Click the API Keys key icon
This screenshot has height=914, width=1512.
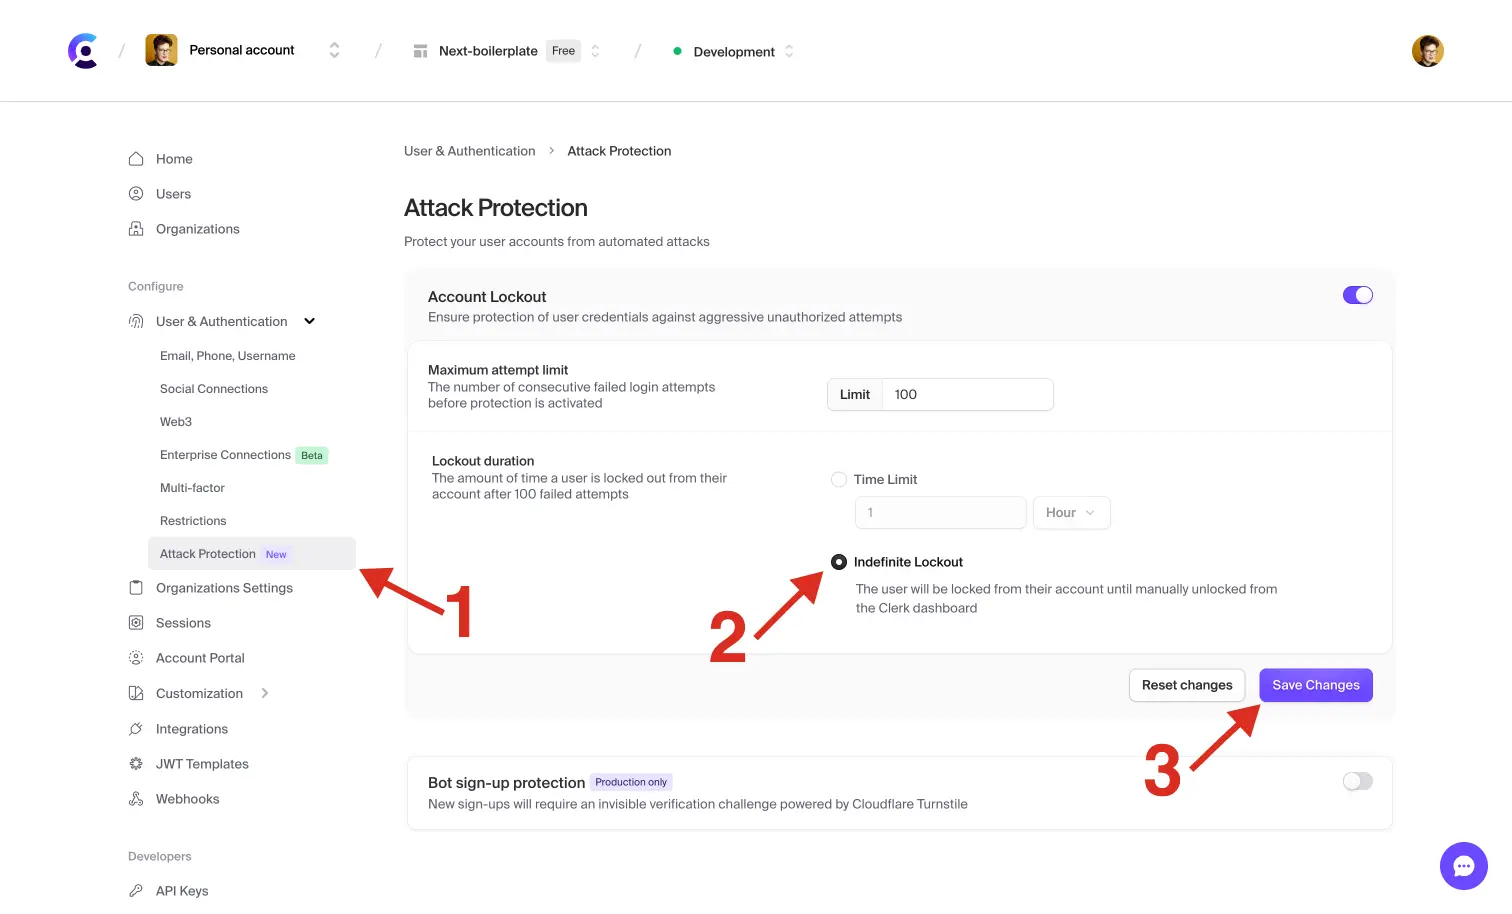coord(136,891)
